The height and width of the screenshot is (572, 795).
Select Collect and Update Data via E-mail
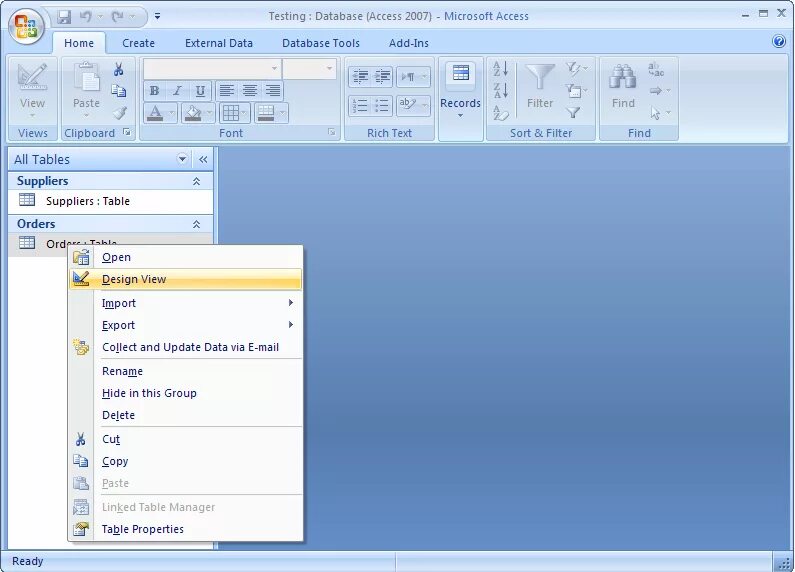tap(186, 347)
